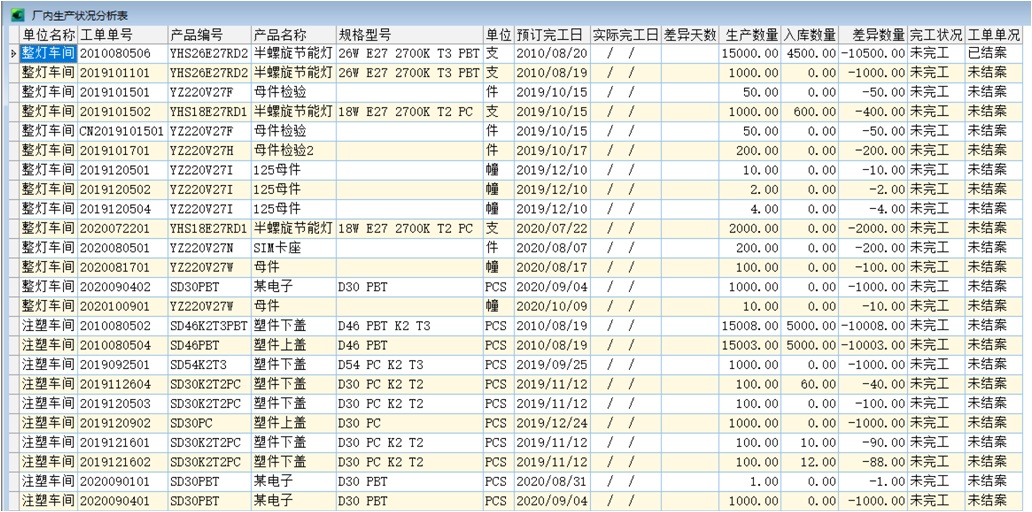
Task: Click the 已结案 status cell
Action: pos(993,53)
